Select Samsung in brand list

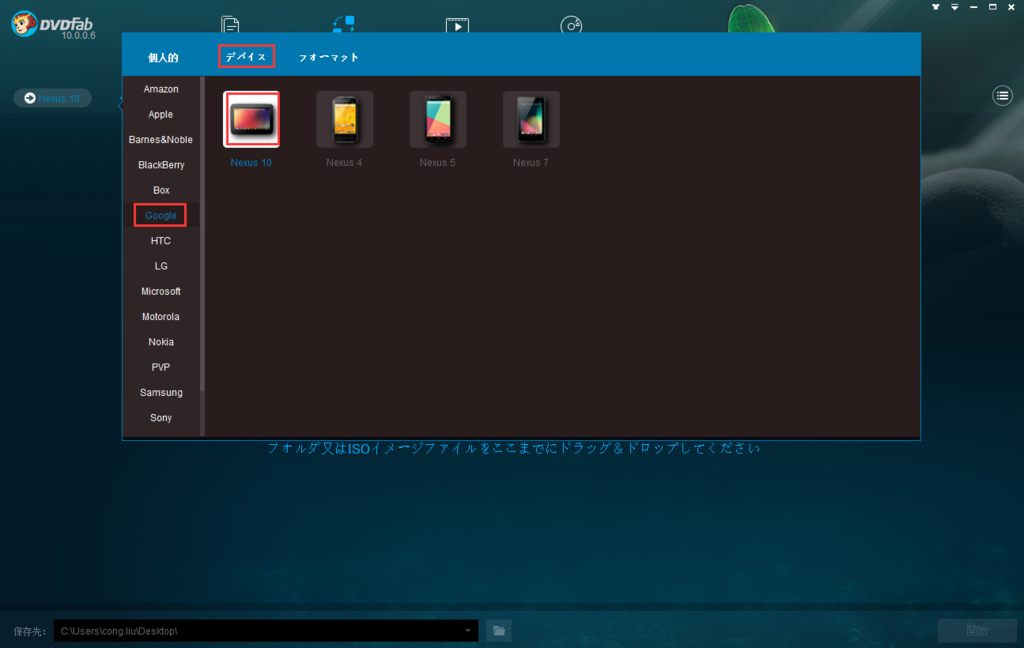coord(161,393)
